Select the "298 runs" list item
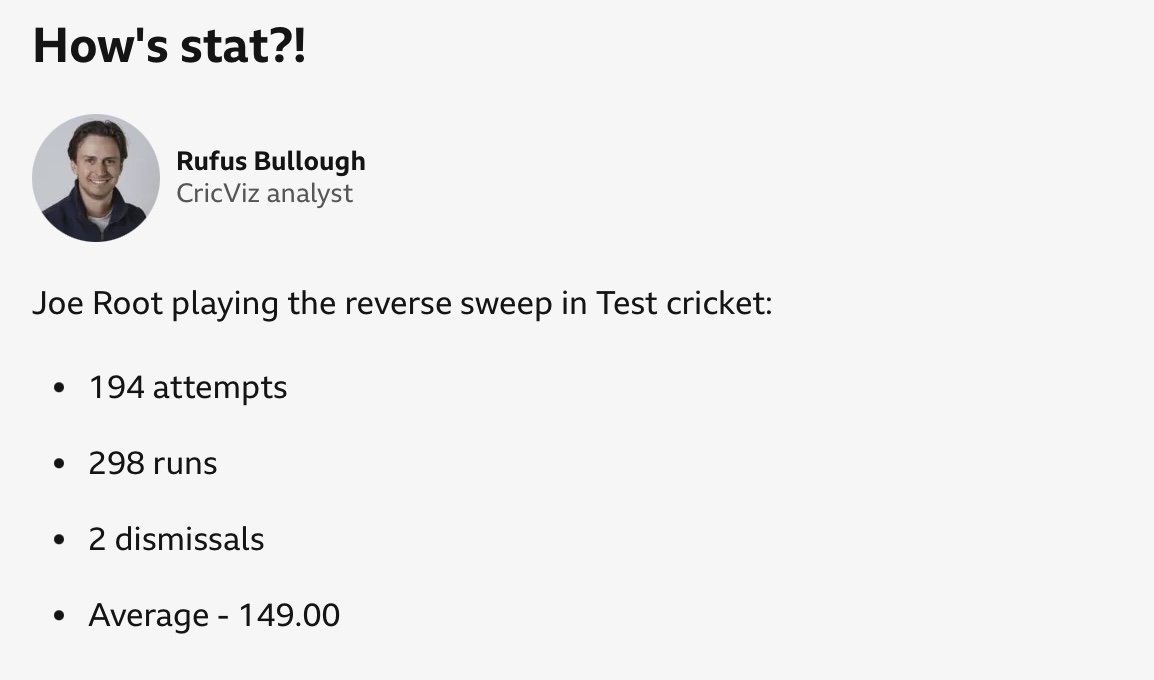1154x680 pixels. coord(153,464)
